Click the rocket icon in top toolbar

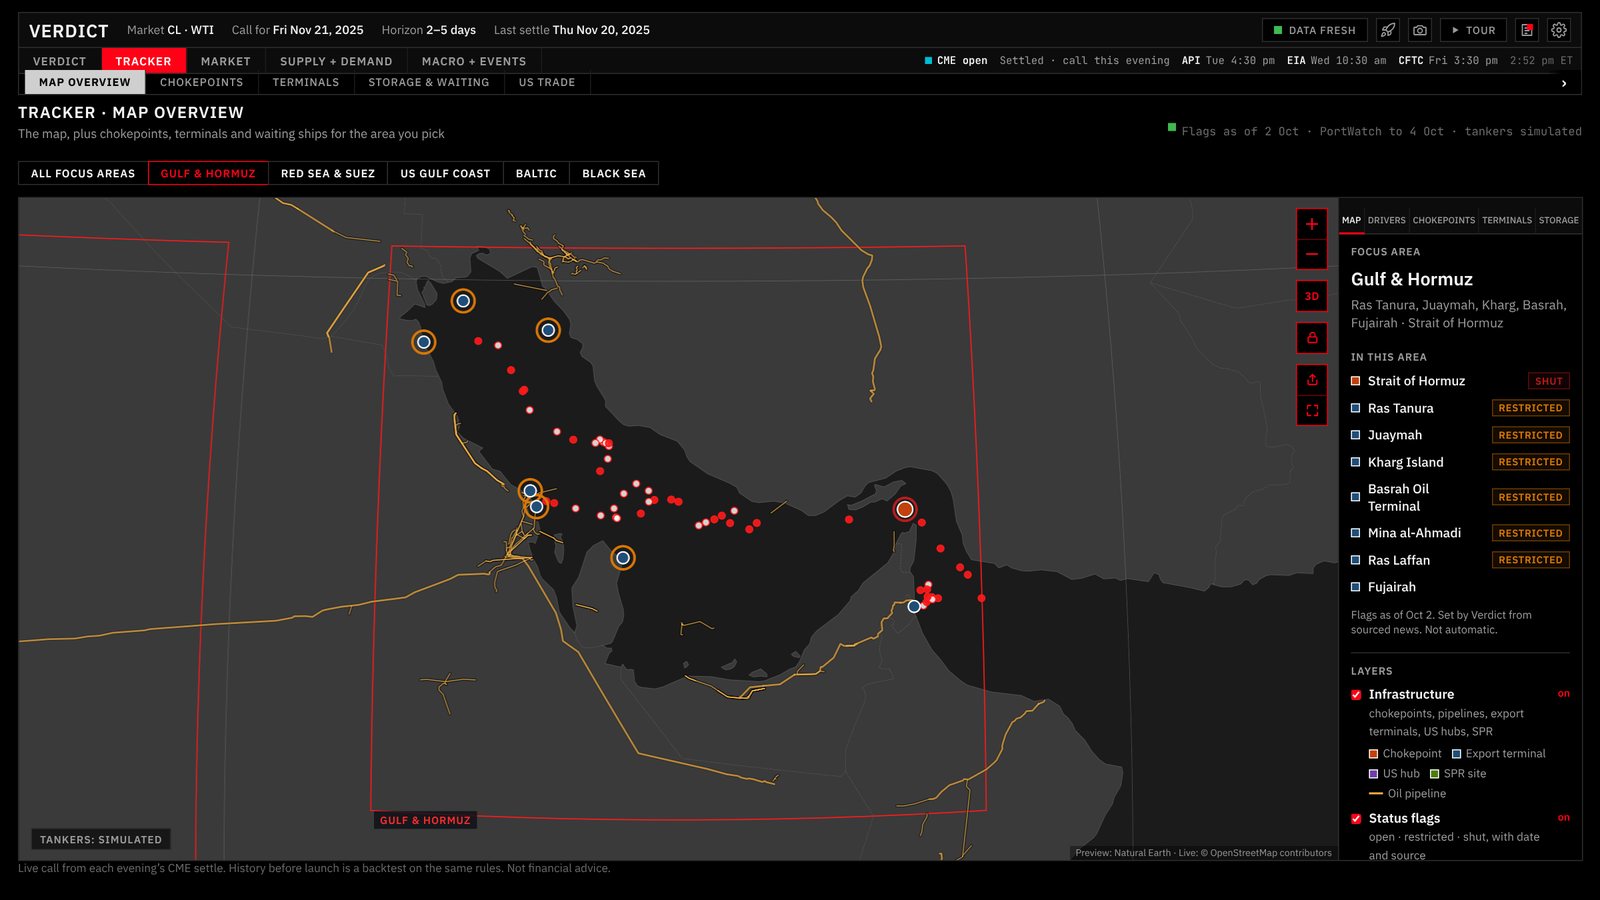pyautogui.click(x=1388, y=30)
